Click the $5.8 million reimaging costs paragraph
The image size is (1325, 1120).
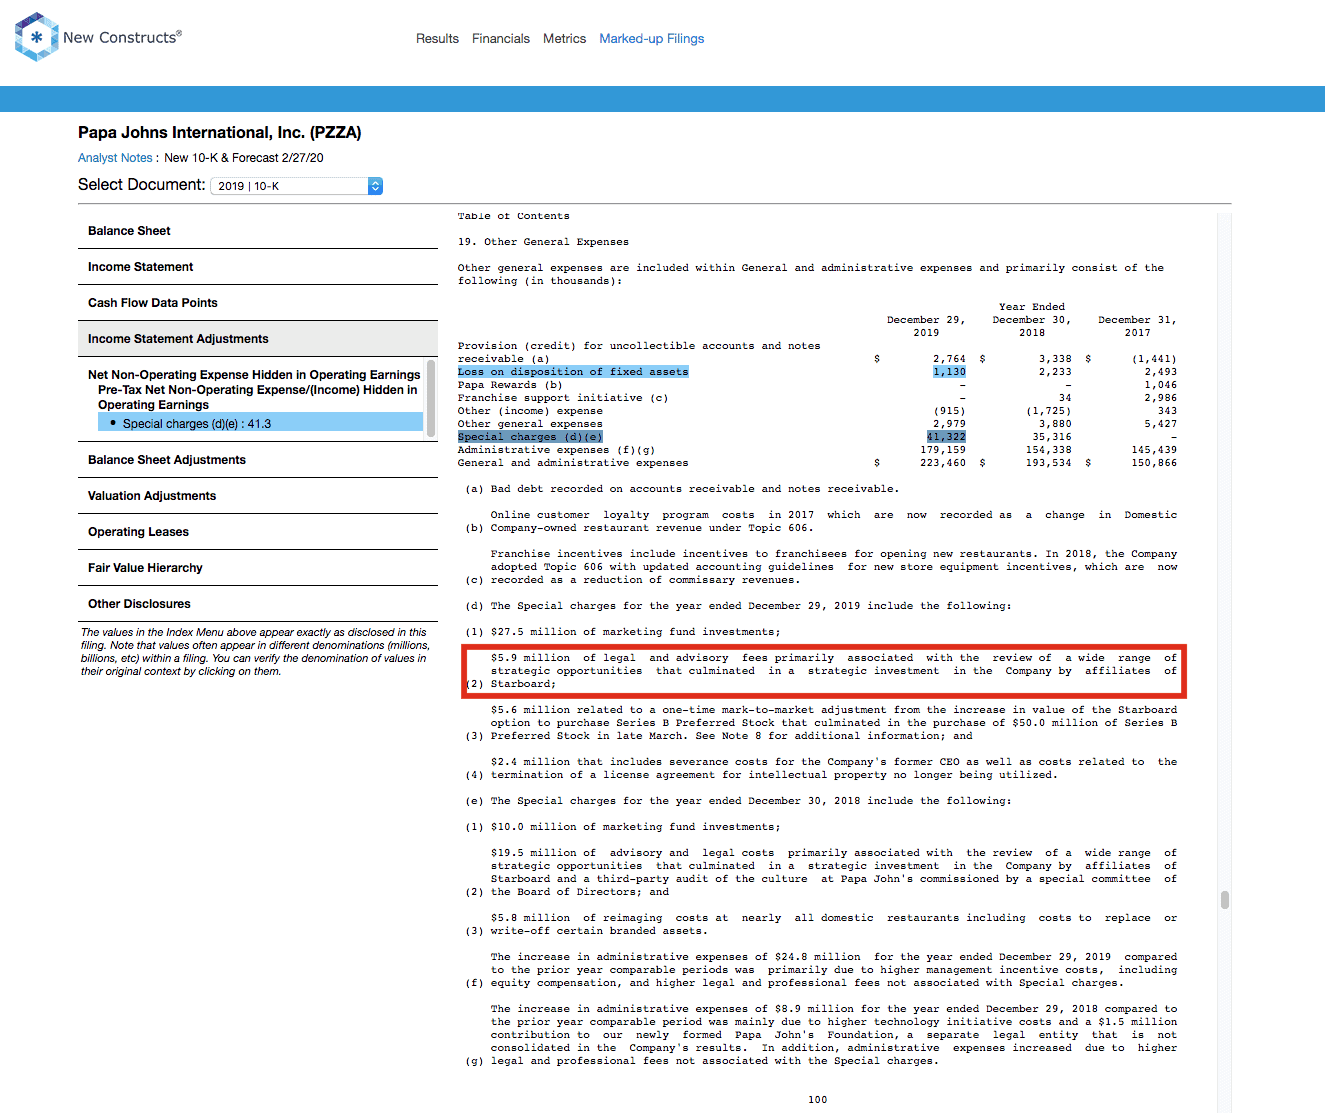(x=824, y=924)
